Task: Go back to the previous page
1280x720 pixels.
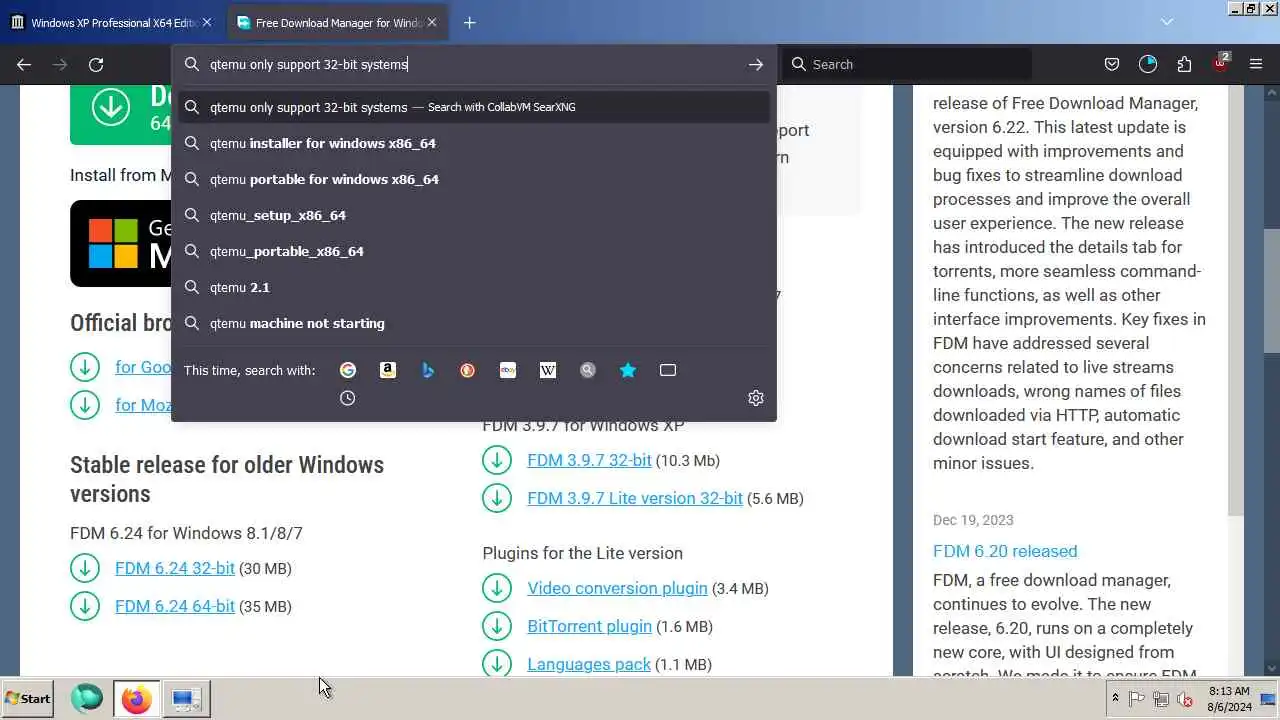Action: [x=24, y=64]
